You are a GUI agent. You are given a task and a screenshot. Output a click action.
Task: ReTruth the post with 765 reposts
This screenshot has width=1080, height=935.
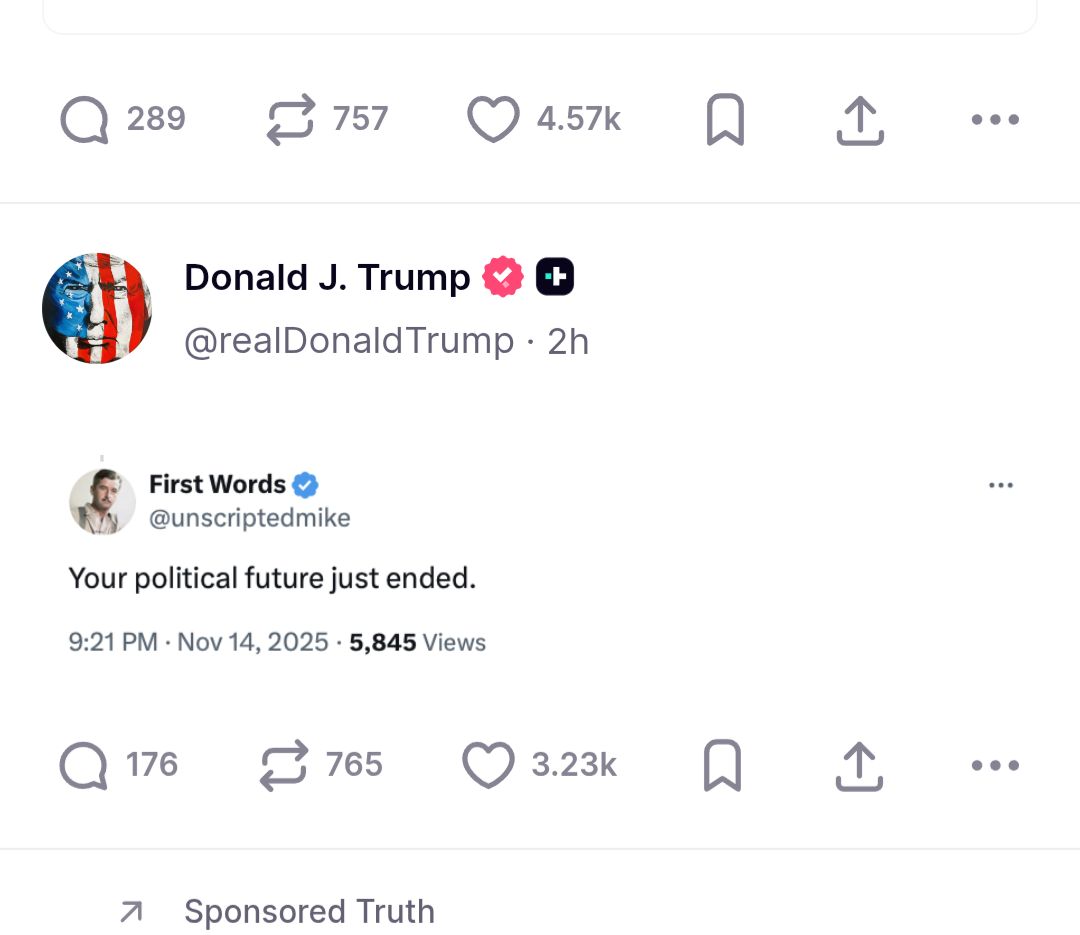pos(285,766)
